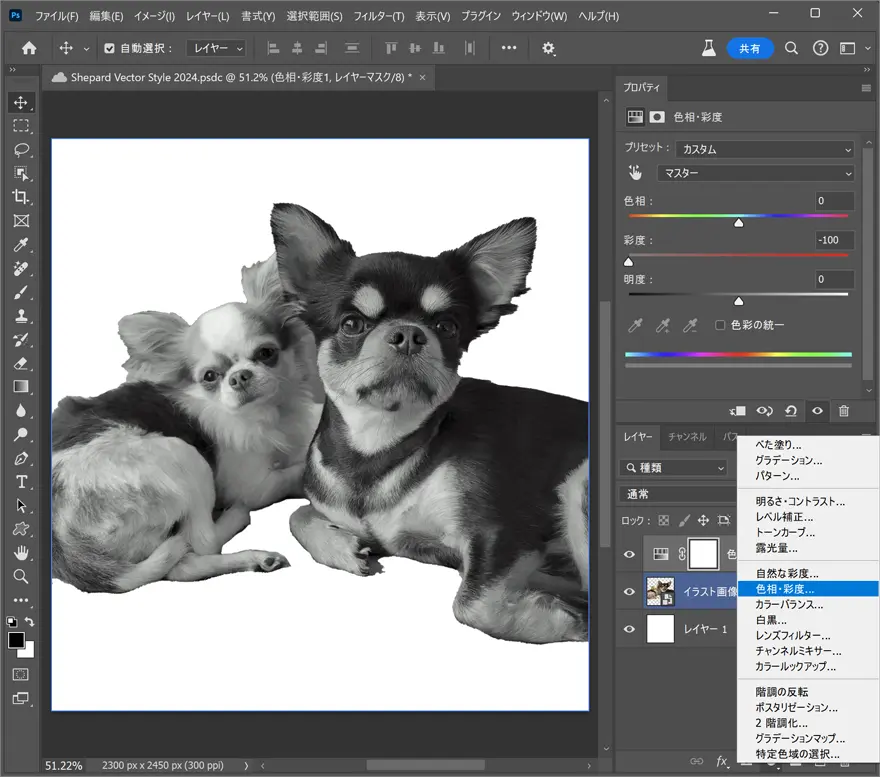Select the Lasso tool
This screenshot has width=880, height=777.
point(21,150)
